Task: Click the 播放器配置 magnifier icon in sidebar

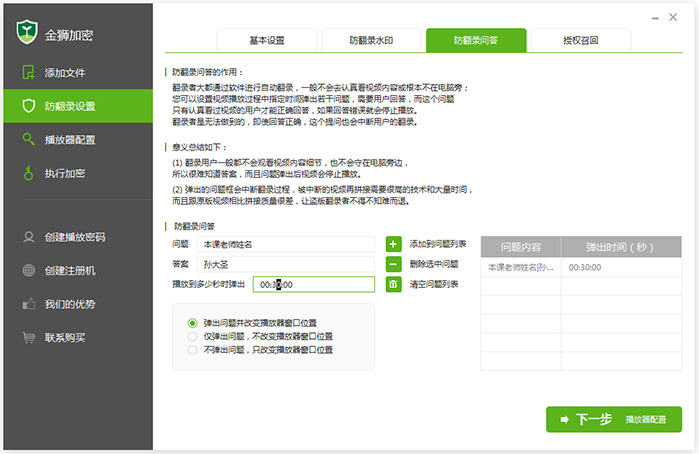Action: (29, 139)
